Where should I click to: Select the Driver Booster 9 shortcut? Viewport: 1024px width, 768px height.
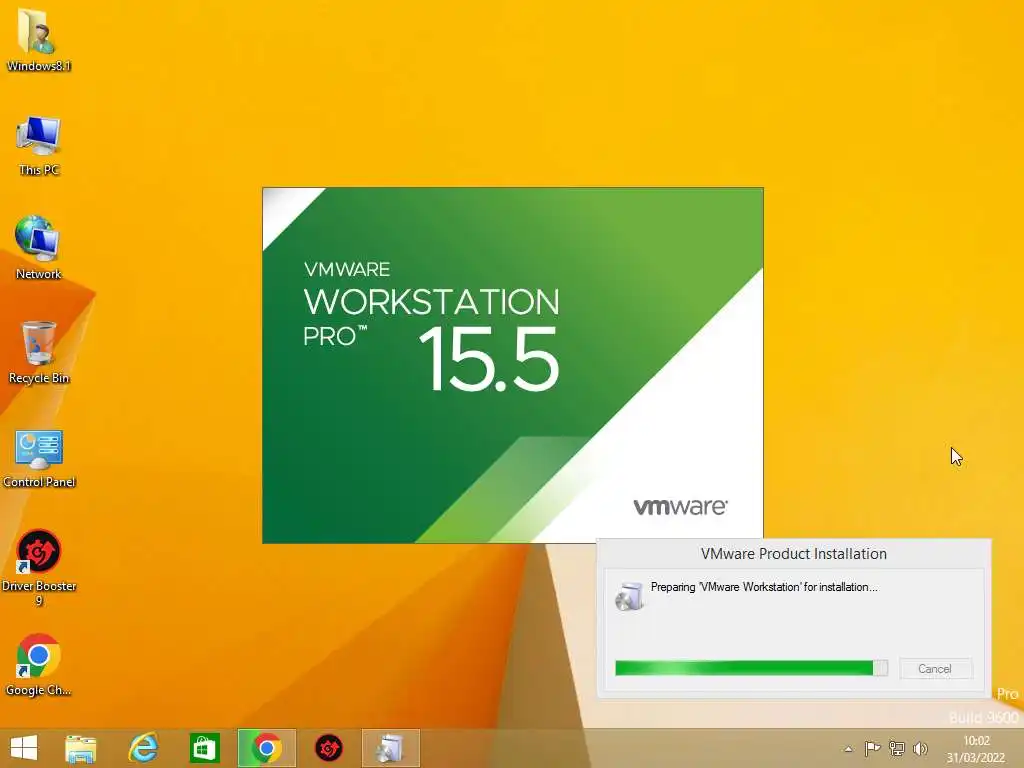tap(39, 567)
